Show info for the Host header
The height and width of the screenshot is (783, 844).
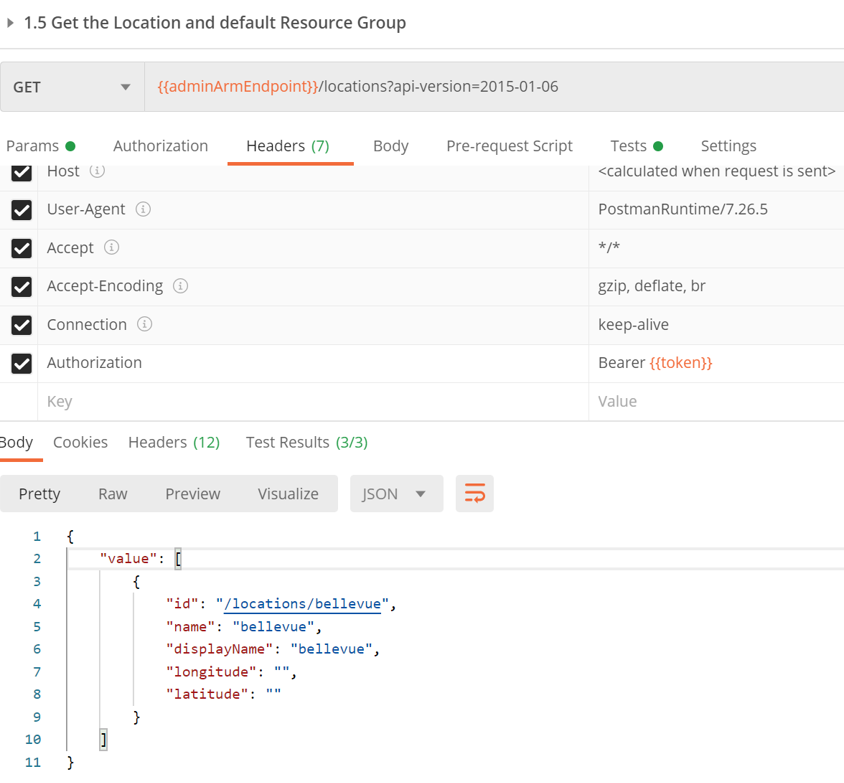coord(97,171)
